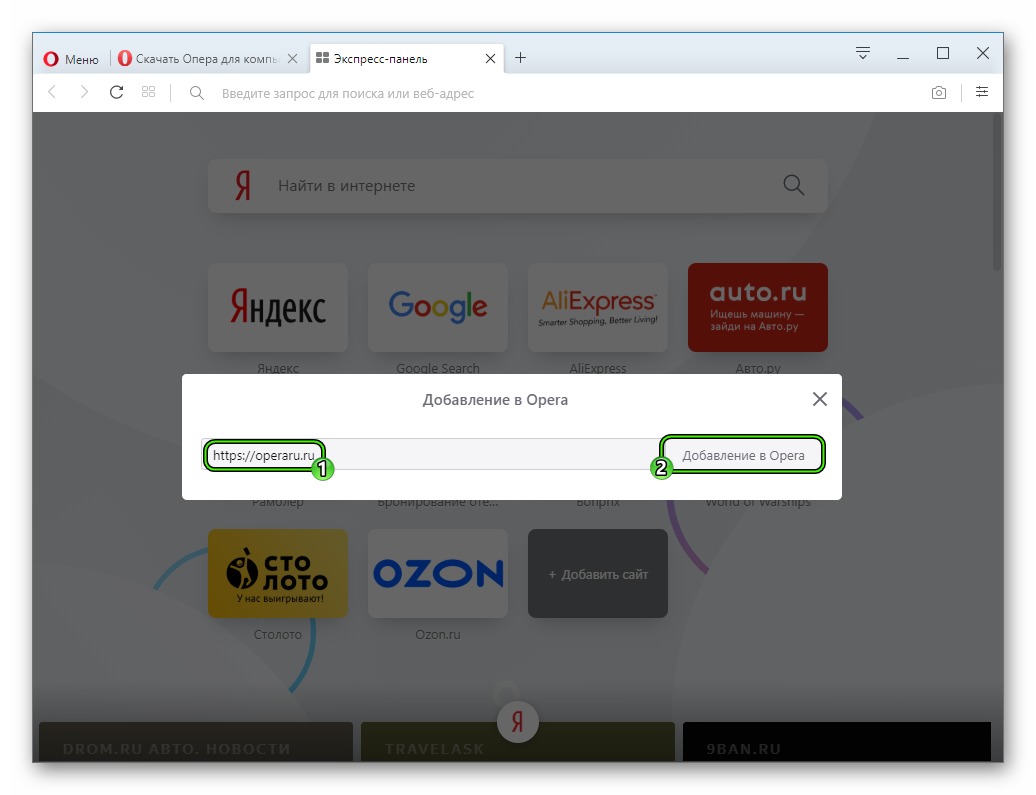This screenshot has width=1036, height=795.
Task: Close the Добавление в Opera dialog
Action: pyautogui.click(x=820, y=399)
